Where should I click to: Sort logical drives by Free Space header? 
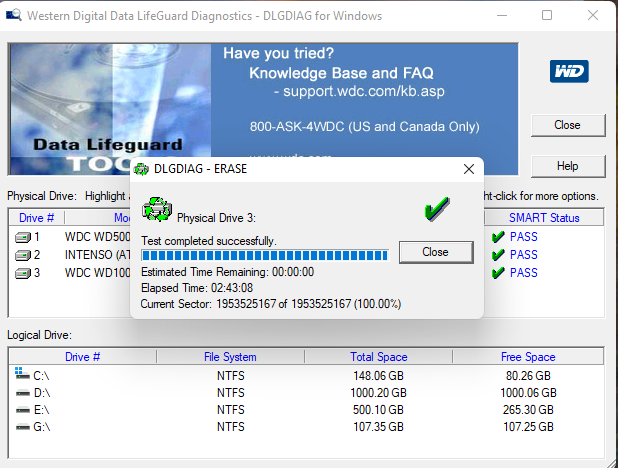click(x=528, y=357)
